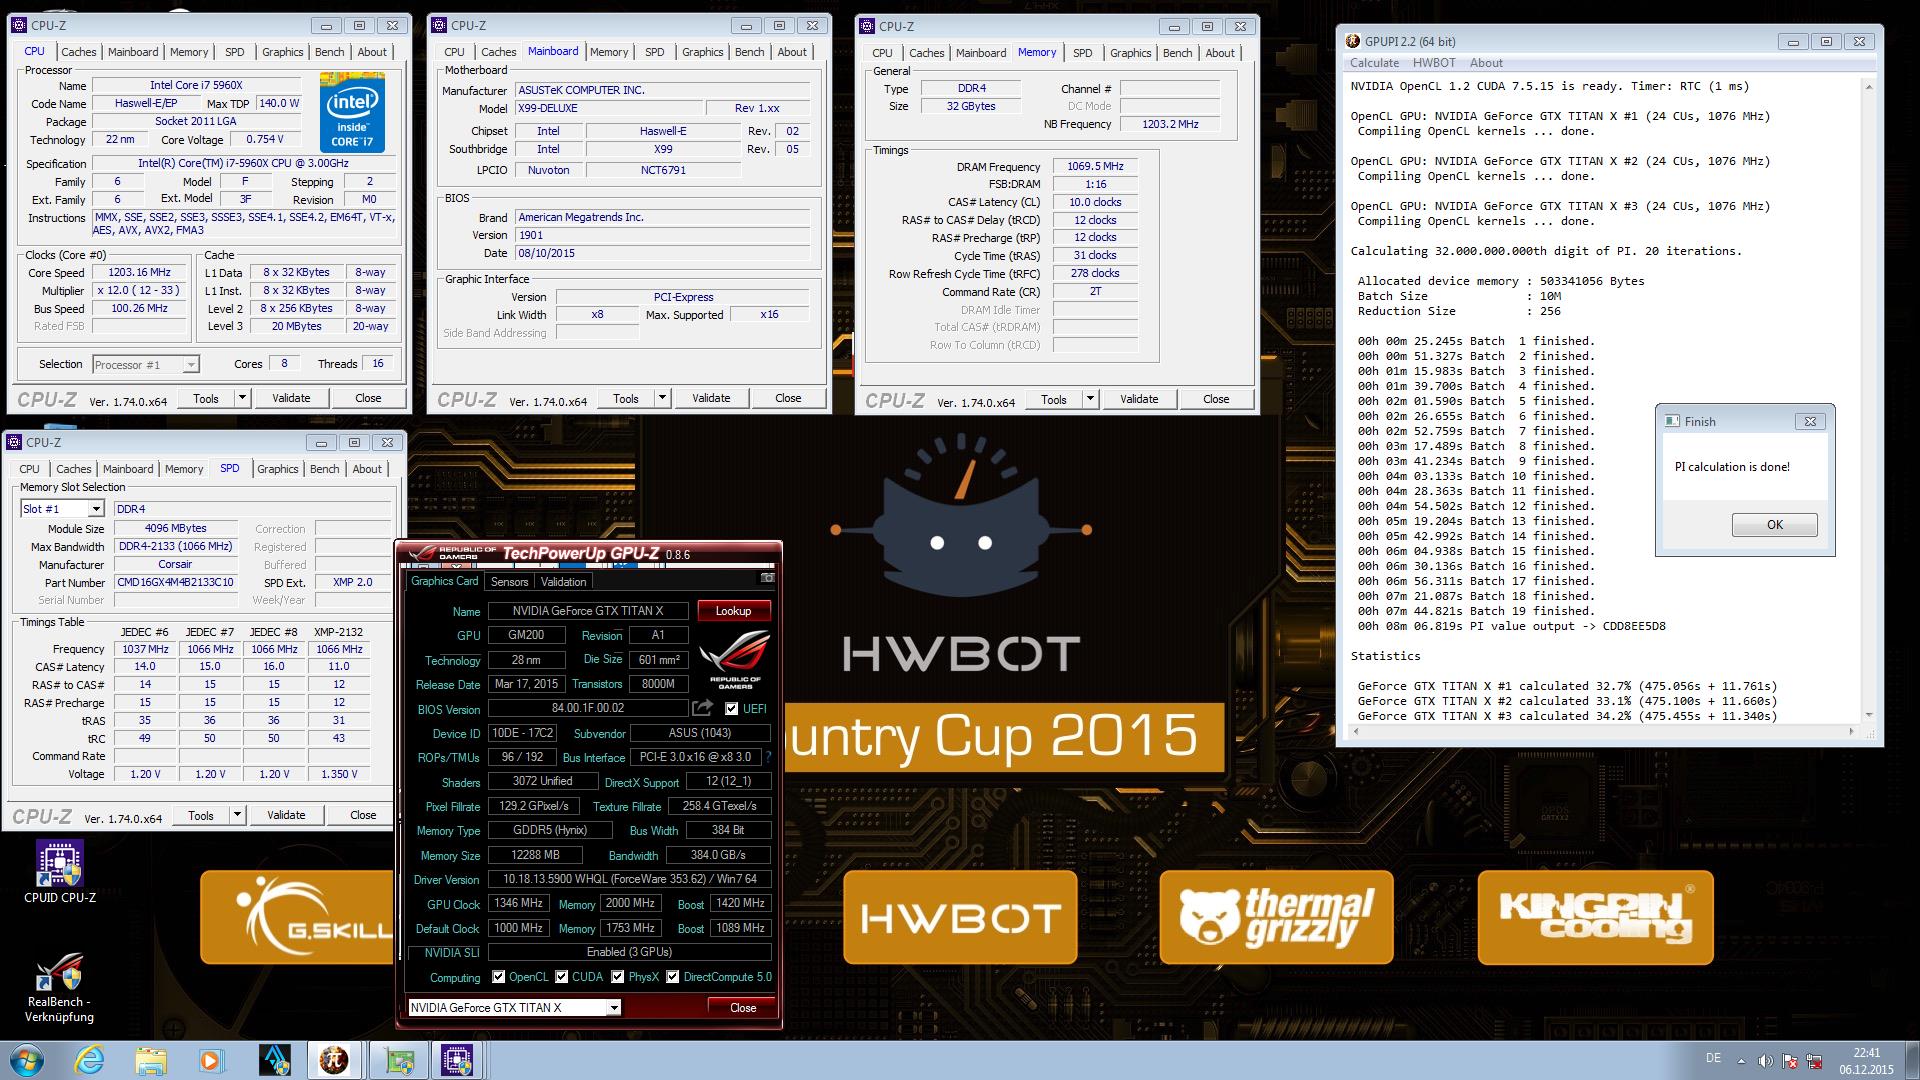The height and width of the screenshot is (1080, 1920).
Task: Click the BIOS export share icon in GPU-Z
Action: tap(702, 708)
